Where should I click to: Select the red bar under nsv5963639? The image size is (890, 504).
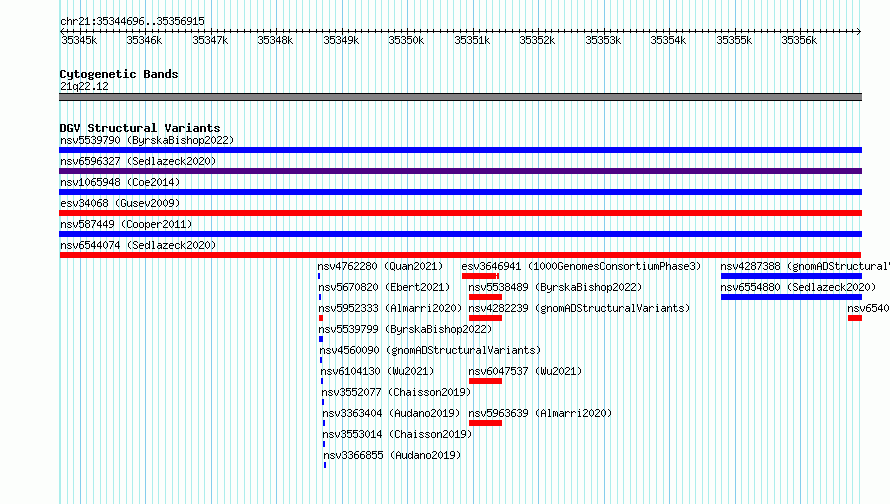pos(485,423)
